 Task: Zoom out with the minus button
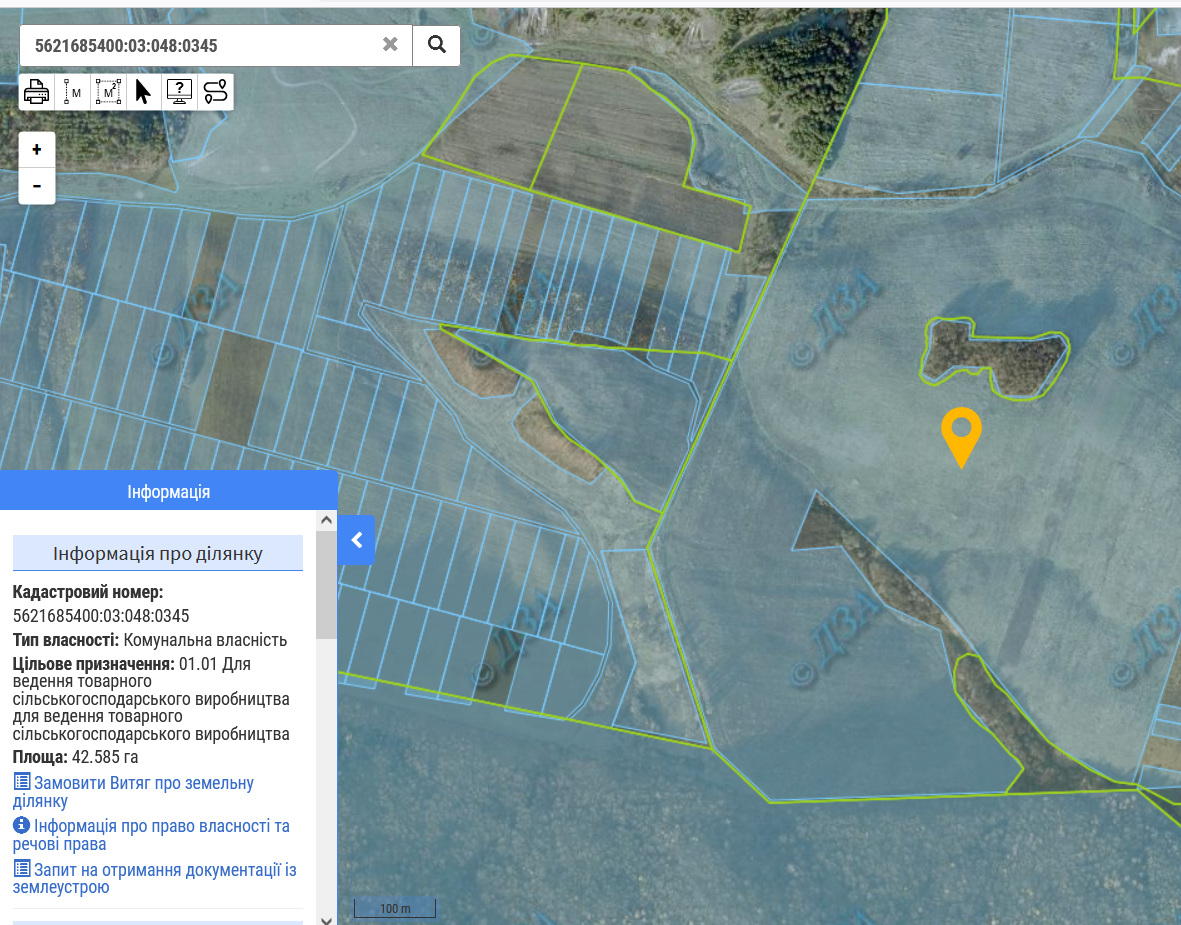(x=37, y=186)
